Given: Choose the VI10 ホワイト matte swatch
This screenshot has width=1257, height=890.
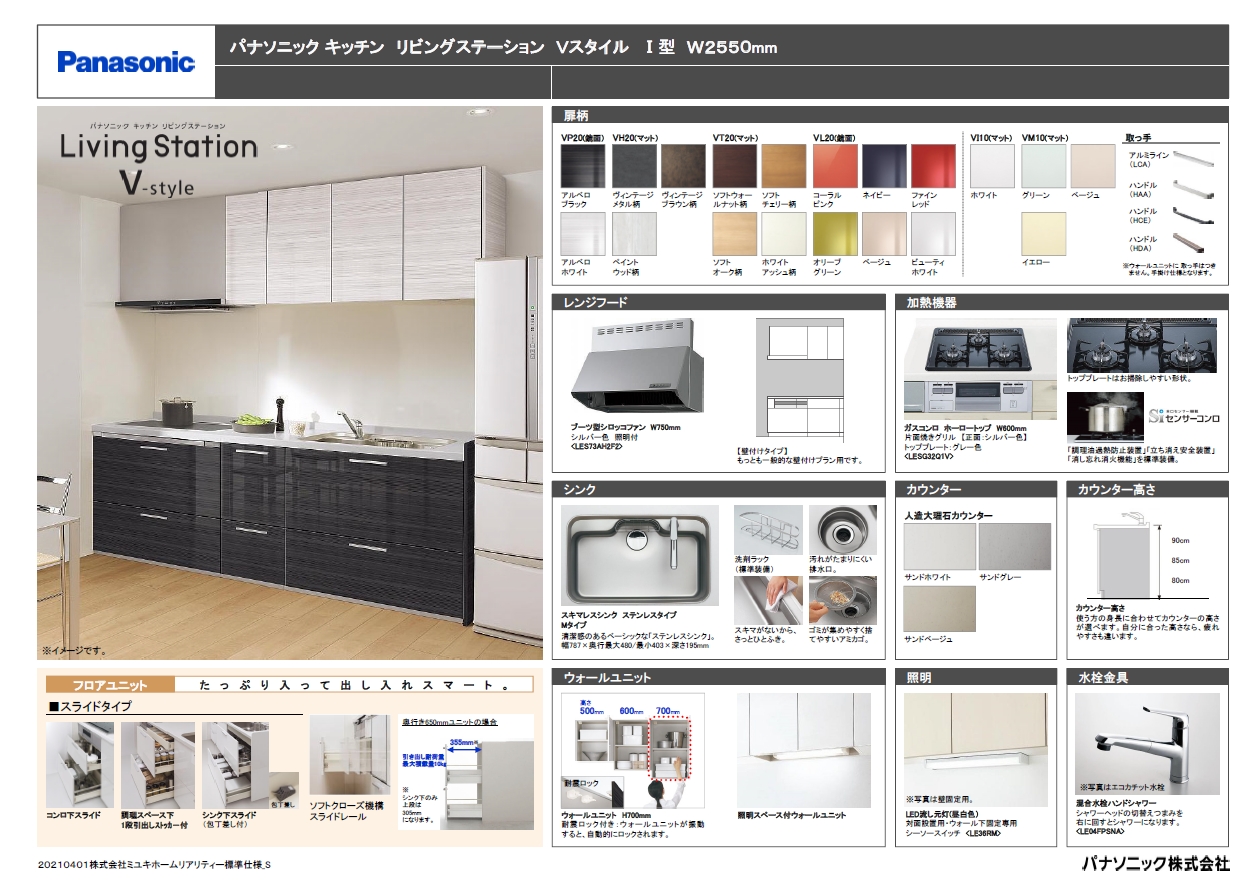Looking at the screenshot, I should (x=992, y=166).
